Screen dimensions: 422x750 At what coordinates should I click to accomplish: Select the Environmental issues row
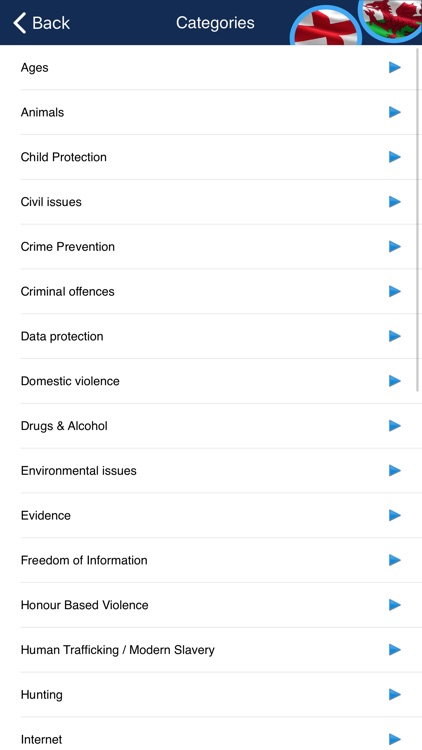pos(211,471)
